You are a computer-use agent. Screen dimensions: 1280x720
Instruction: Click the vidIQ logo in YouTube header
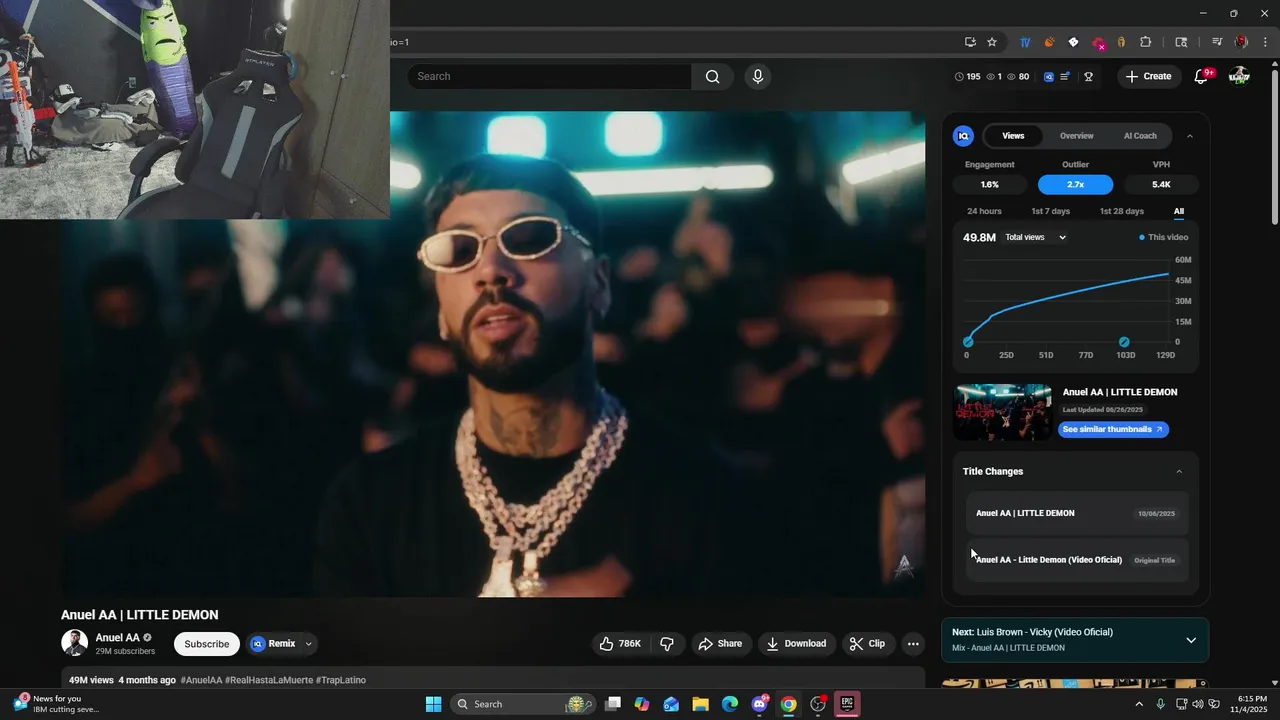pos(1049,76)
